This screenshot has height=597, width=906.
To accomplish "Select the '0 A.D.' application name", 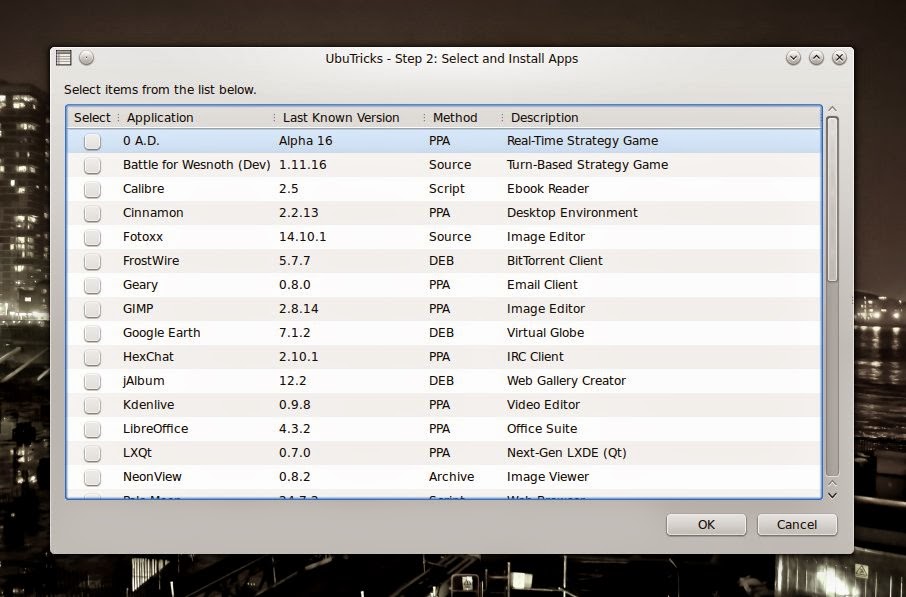I will point(141,141).
